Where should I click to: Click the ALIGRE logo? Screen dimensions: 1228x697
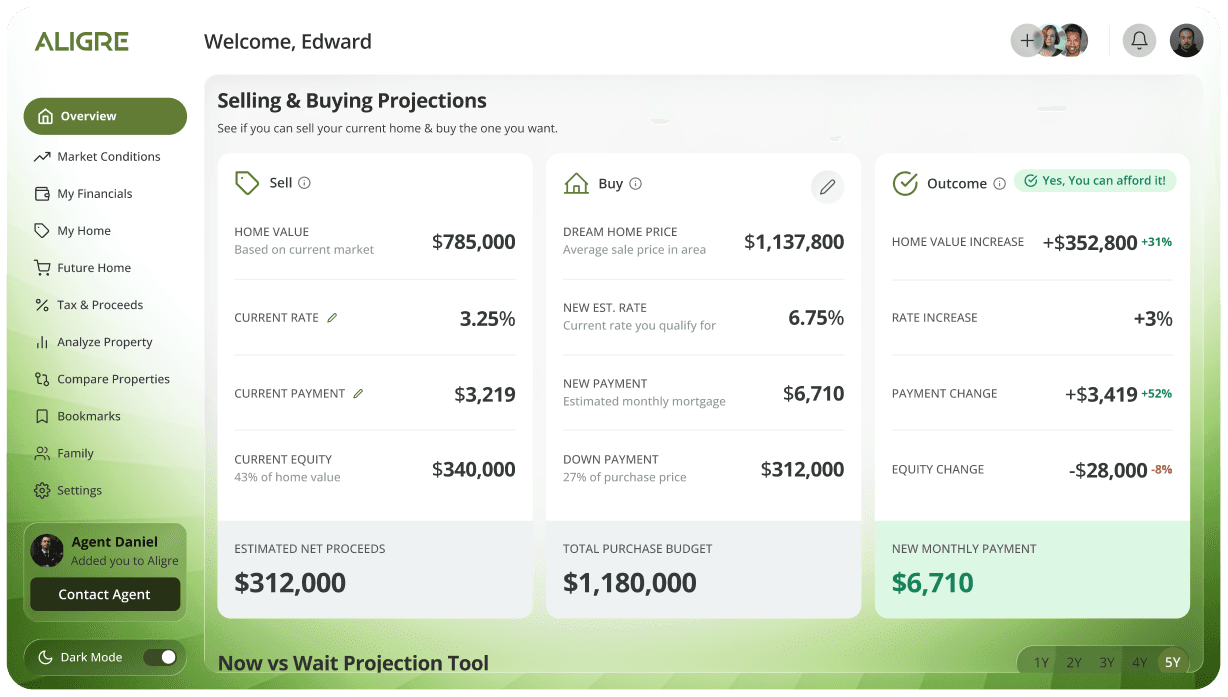click(82, 41)
